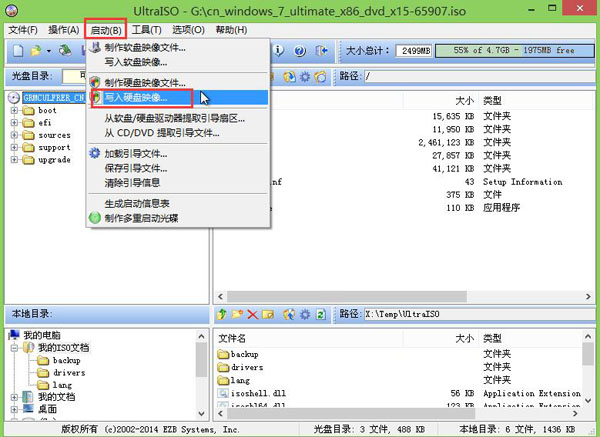Click the upper 路径 path field showing /
The width and height of the screenshot is (600, 437).
[481, 76]
